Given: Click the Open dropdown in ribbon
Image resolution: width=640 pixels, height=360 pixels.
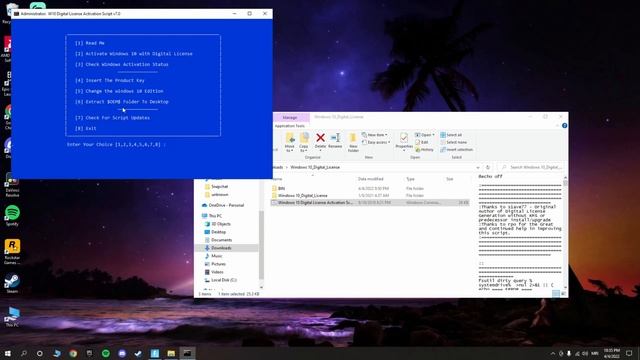Looking at the screenshot, I should 424,135.
